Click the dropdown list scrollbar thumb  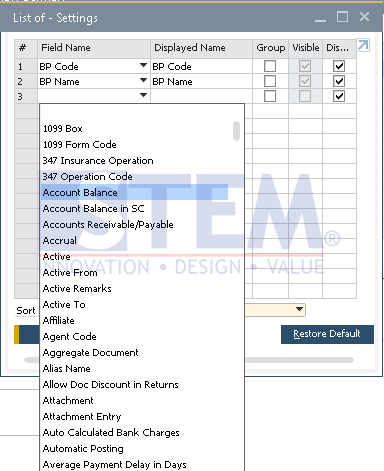click(236, 131)
